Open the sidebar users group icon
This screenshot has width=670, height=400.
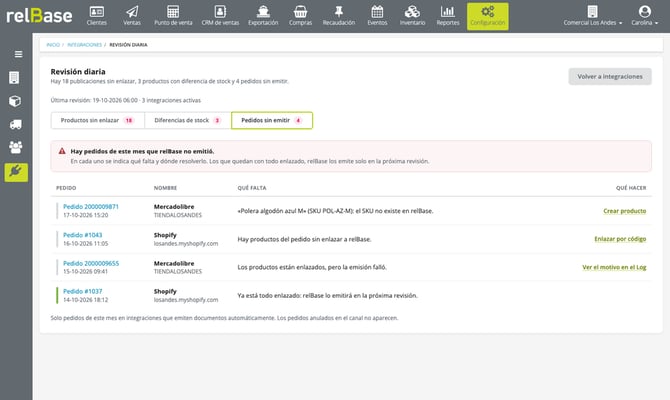(16, 147)
